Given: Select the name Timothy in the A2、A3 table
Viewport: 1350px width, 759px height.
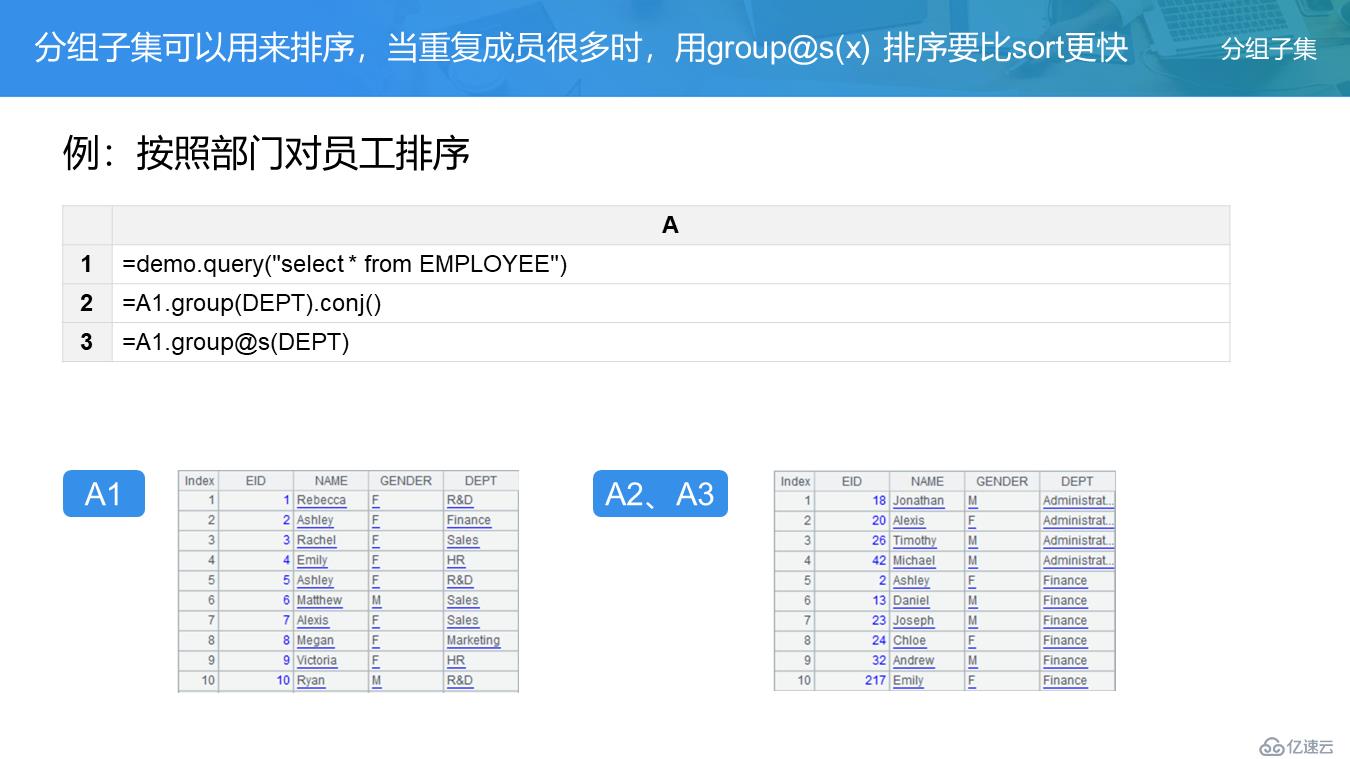Looking at the screenshot, I should point(914,540).
